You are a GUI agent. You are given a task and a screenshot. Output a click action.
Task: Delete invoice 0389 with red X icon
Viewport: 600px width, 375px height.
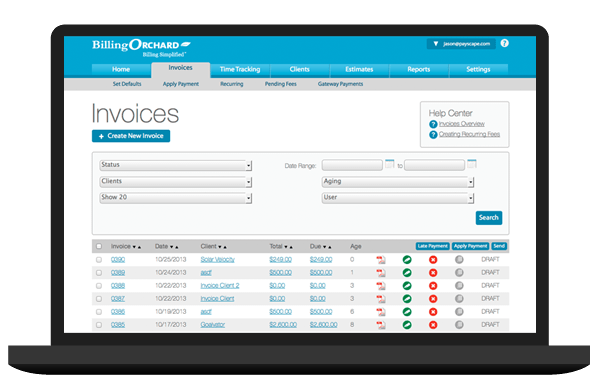[433, 273]
